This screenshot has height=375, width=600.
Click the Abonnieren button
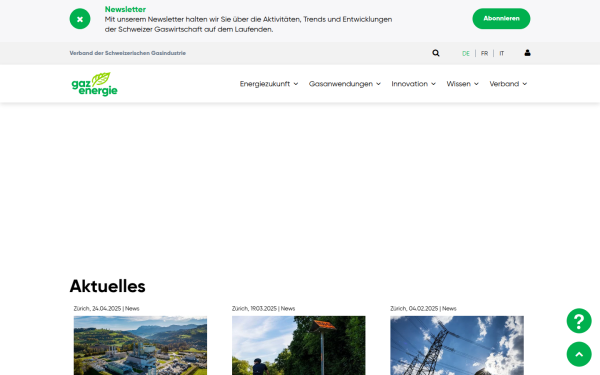(x=501, y=19)
